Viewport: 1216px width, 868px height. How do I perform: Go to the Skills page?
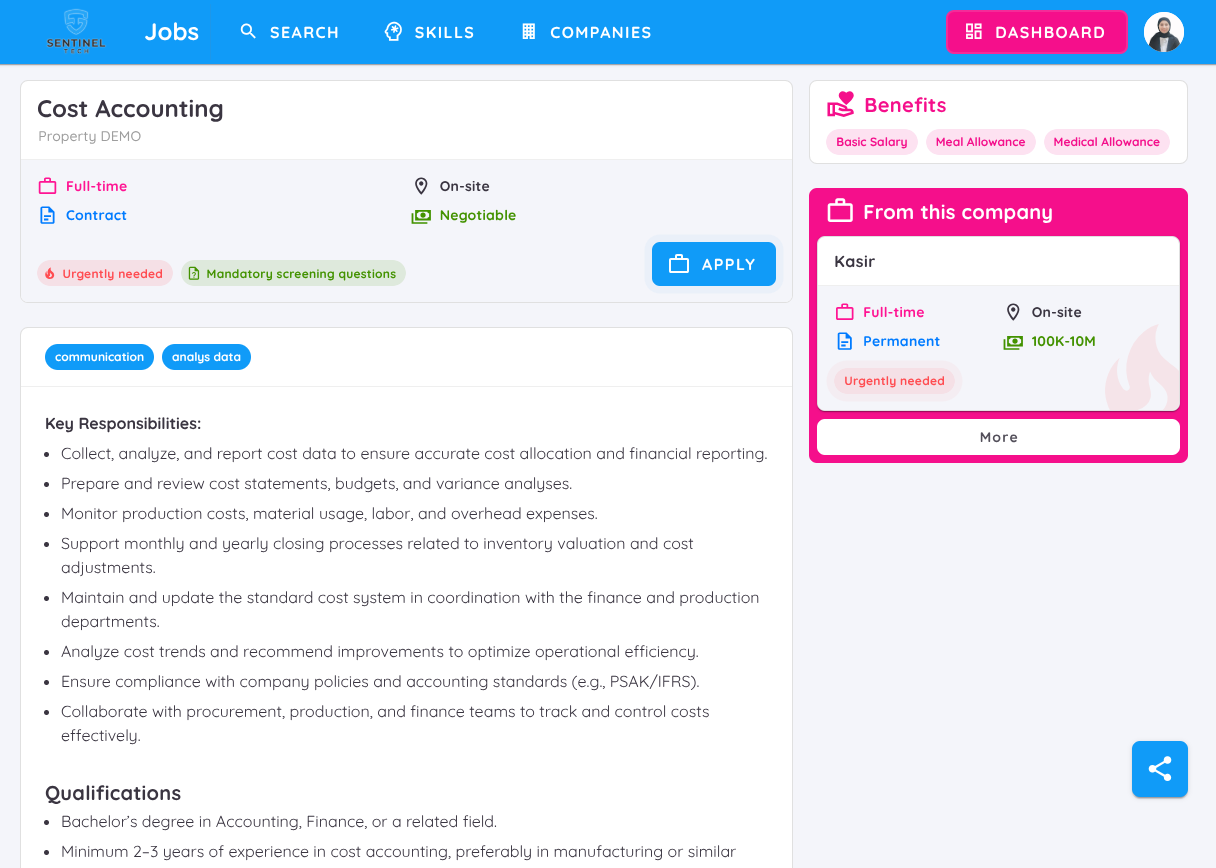pos(430,32)
